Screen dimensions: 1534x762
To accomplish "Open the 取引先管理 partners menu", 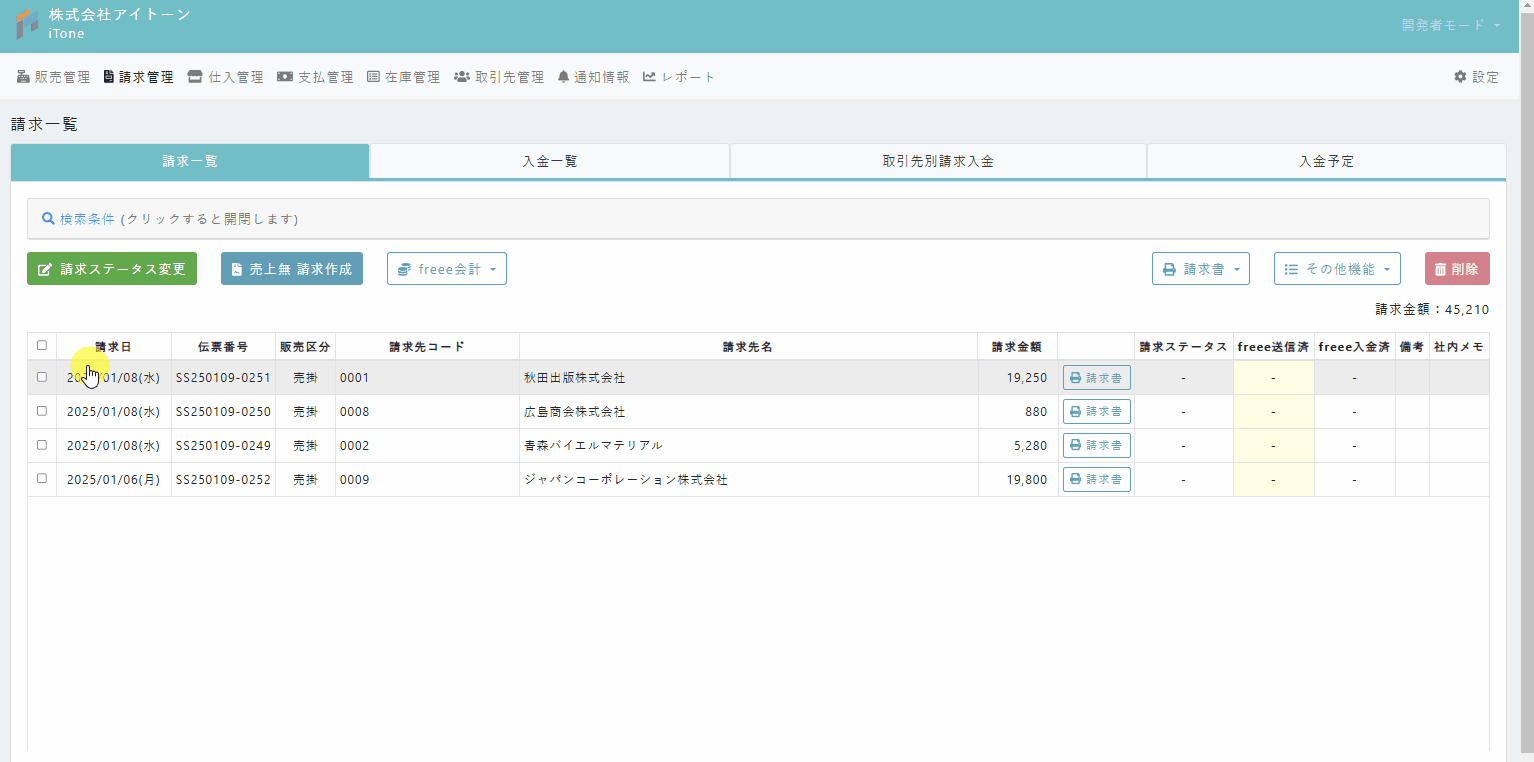I will pos(499,77).
